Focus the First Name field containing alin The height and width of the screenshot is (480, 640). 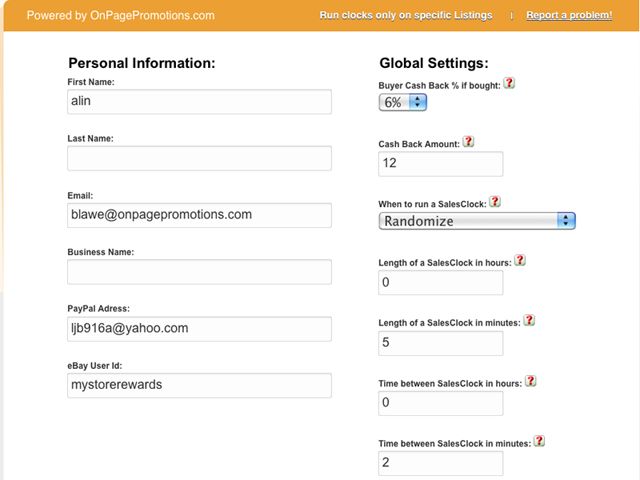(199, 102)
